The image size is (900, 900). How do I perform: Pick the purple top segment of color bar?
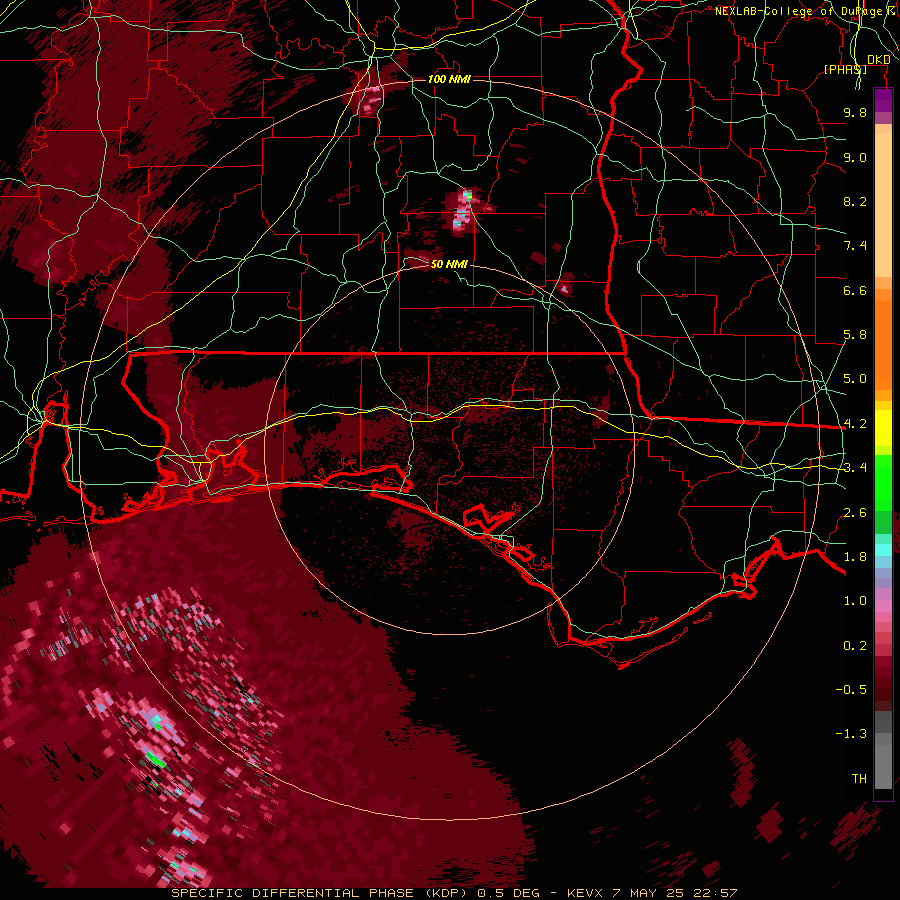click(x=883, y=101)
